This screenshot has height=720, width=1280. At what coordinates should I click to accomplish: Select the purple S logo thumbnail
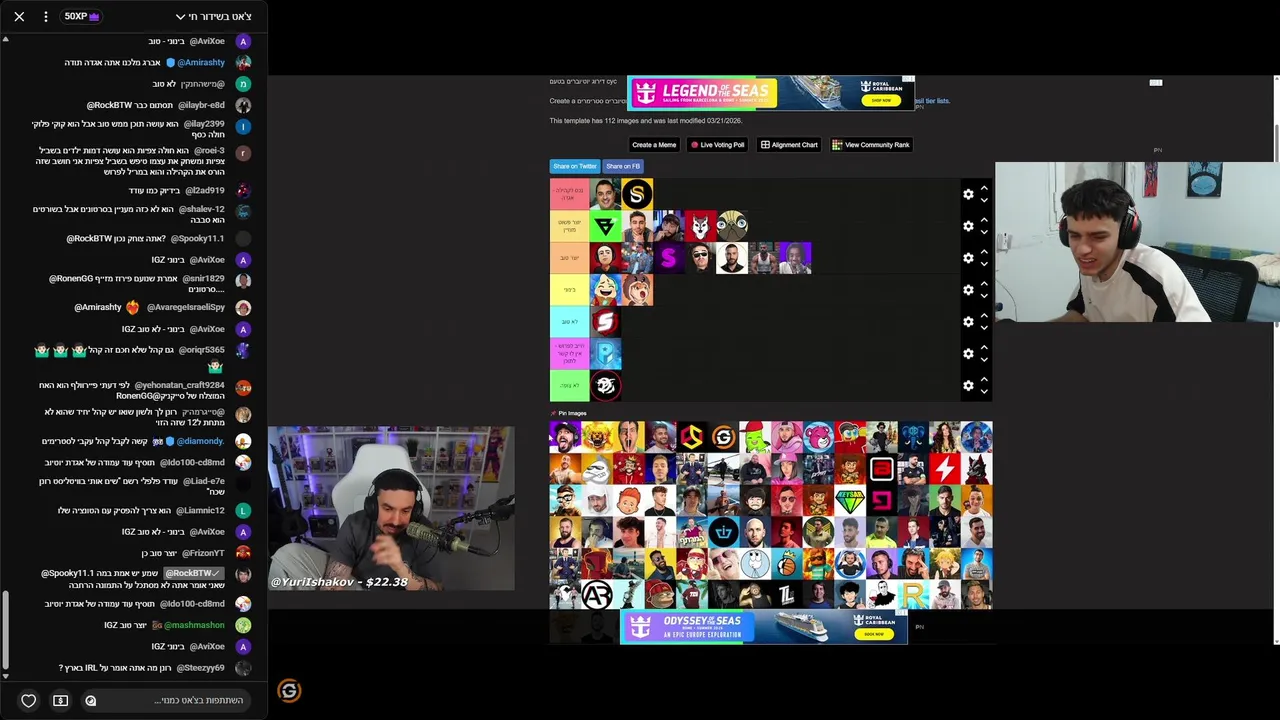tap(669, 258)
